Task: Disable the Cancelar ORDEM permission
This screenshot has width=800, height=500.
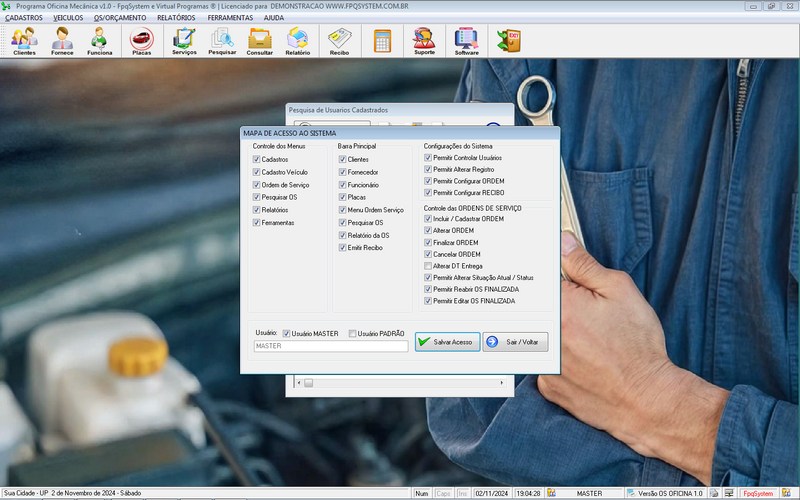Action: point(428,254)
